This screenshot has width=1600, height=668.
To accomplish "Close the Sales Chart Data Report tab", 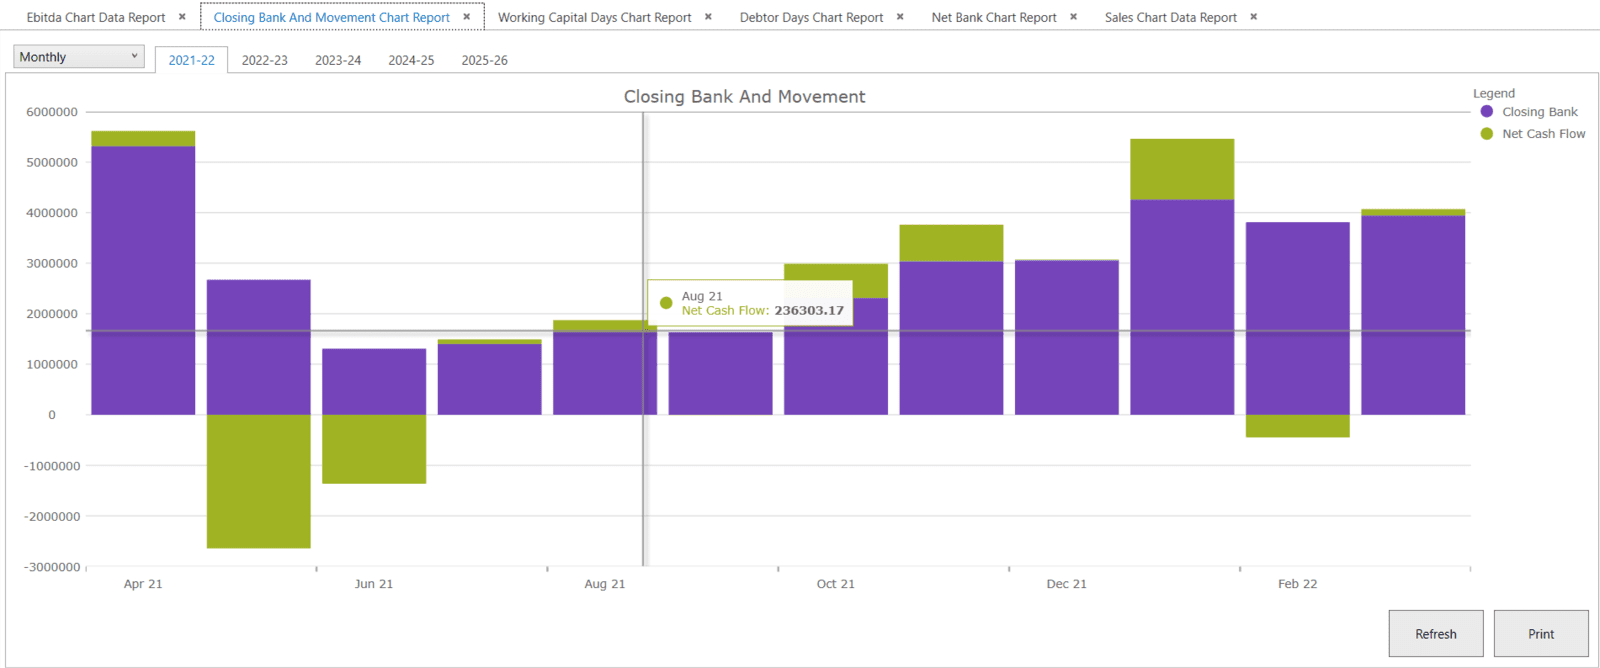I will click(x=1253, y=17).
